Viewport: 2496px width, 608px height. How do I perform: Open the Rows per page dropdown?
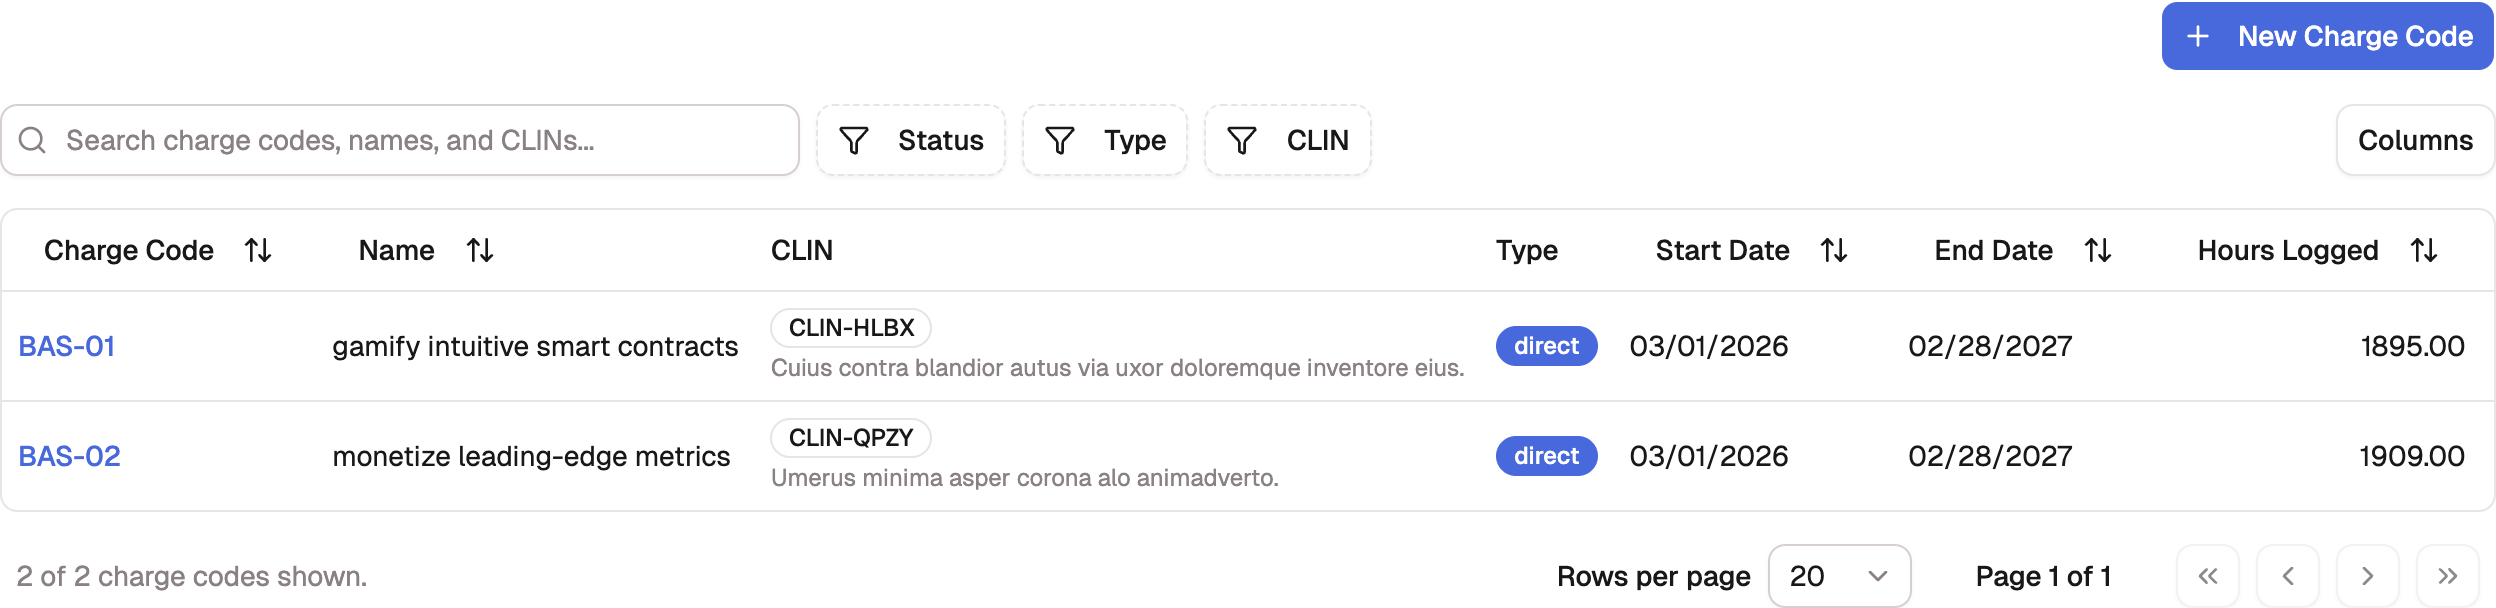pyautogui.click(x=1839, y=576)
